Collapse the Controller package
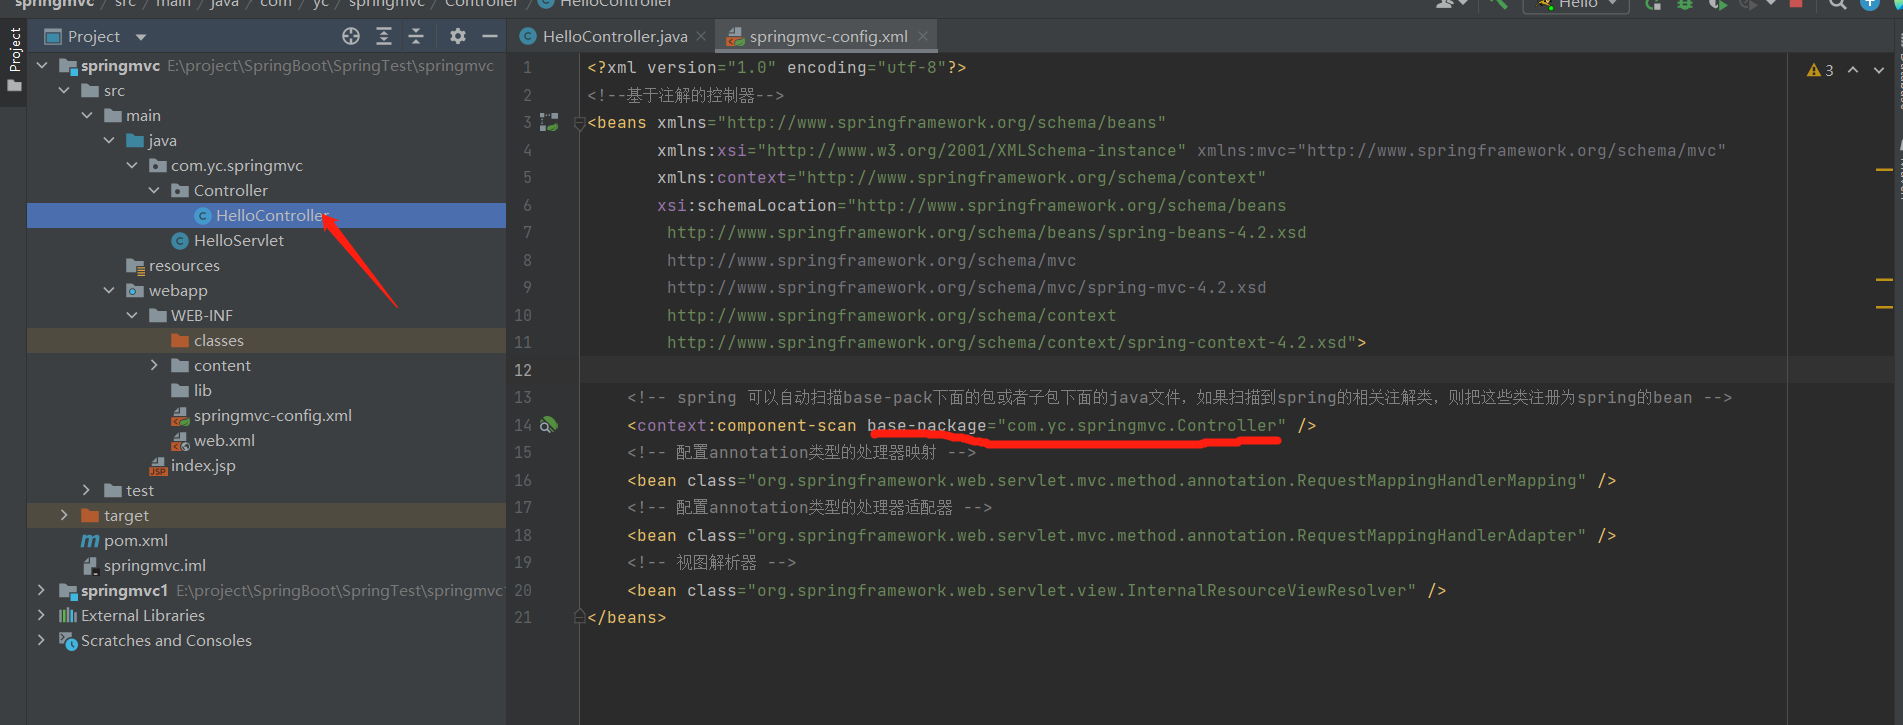 tap(154, 190)
